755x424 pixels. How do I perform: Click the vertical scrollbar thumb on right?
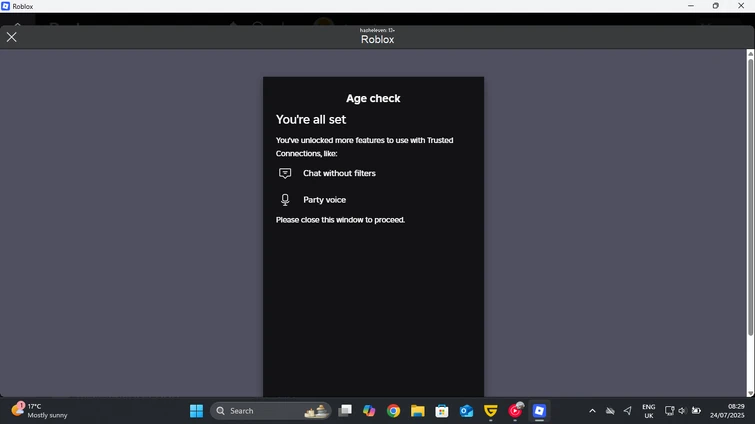(x=750, y=196)
